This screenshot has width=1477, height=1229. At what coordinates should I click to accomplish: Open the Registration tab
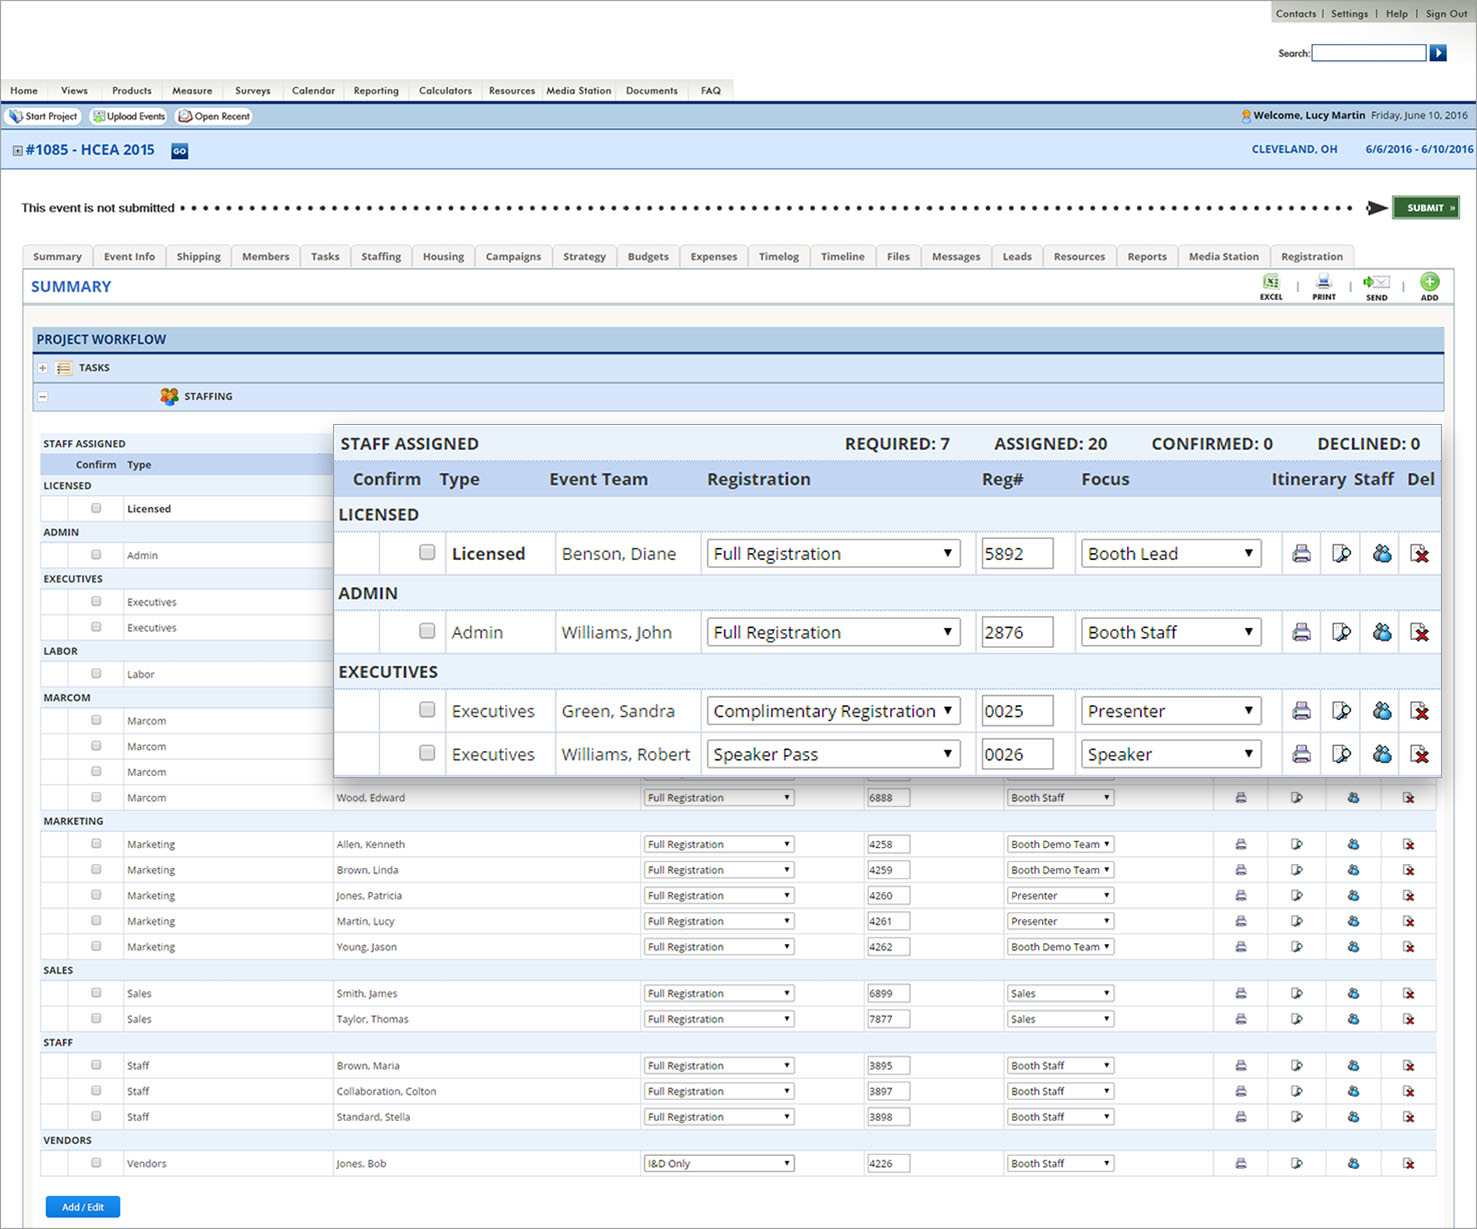(x=1312, y=257)
